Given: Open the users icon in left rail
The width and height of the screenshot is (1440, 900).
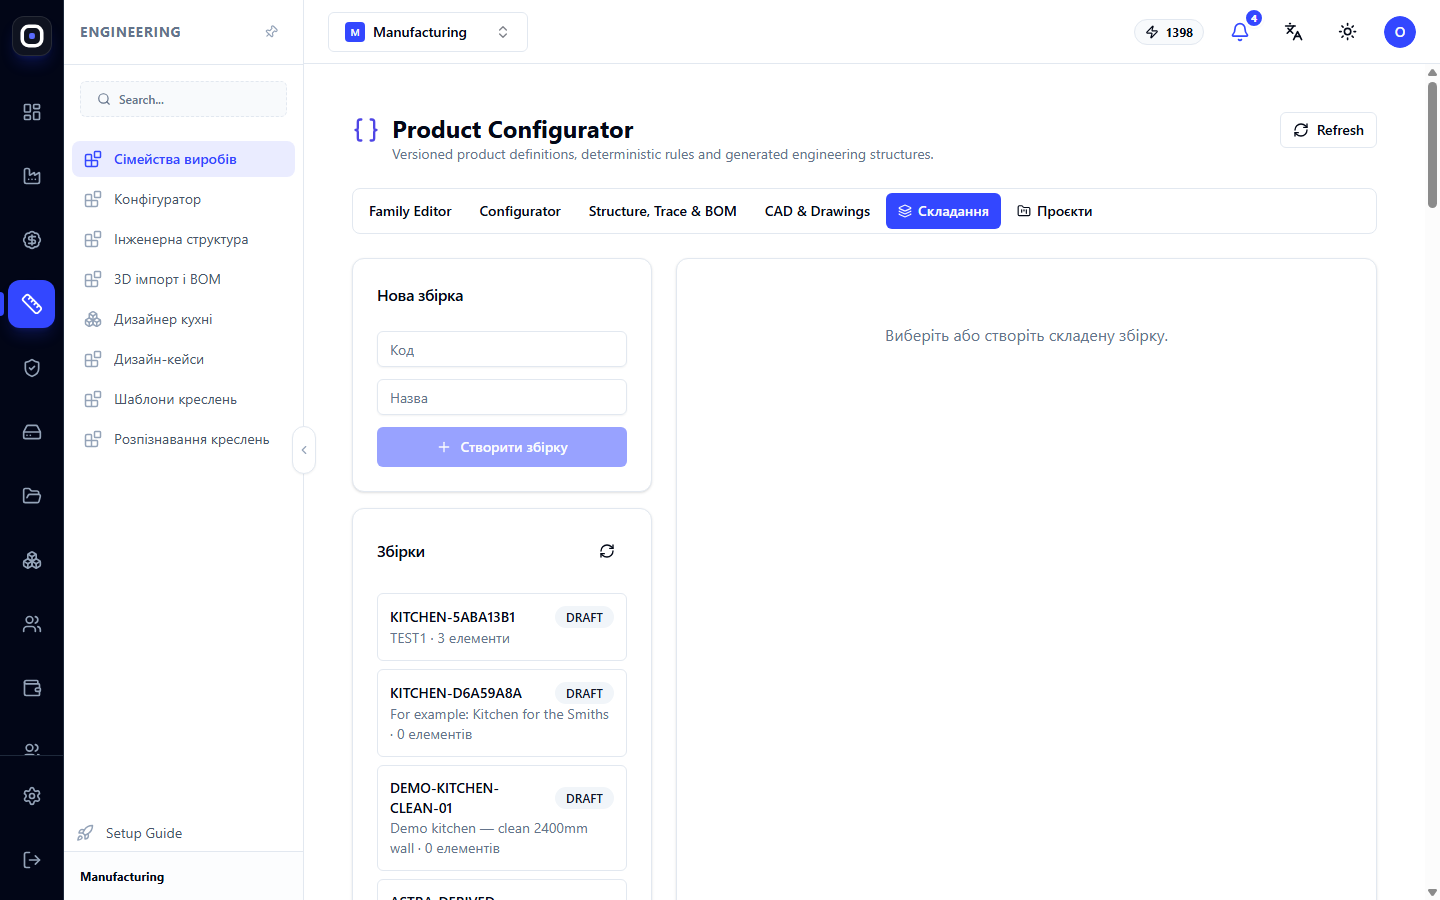Looking at the screenshot, I should click(32, 624).
